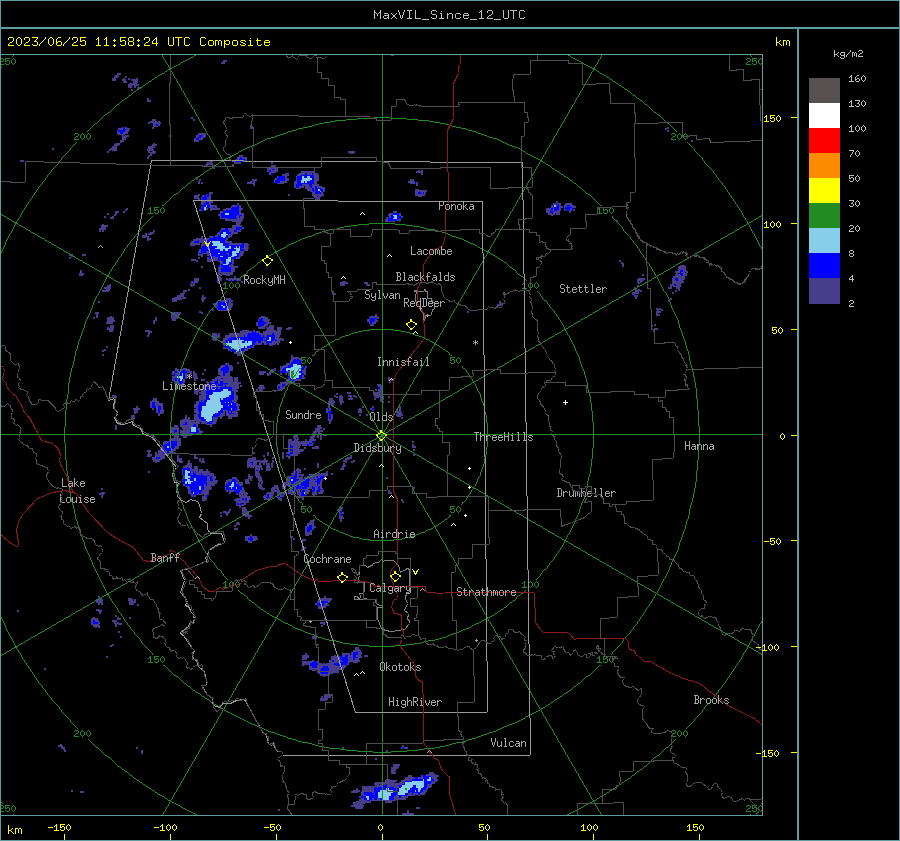Viewport: 900px width, 841px height.
Task: Click the Hanna town label
Action: pyautogui.click(x=699, y=446)
